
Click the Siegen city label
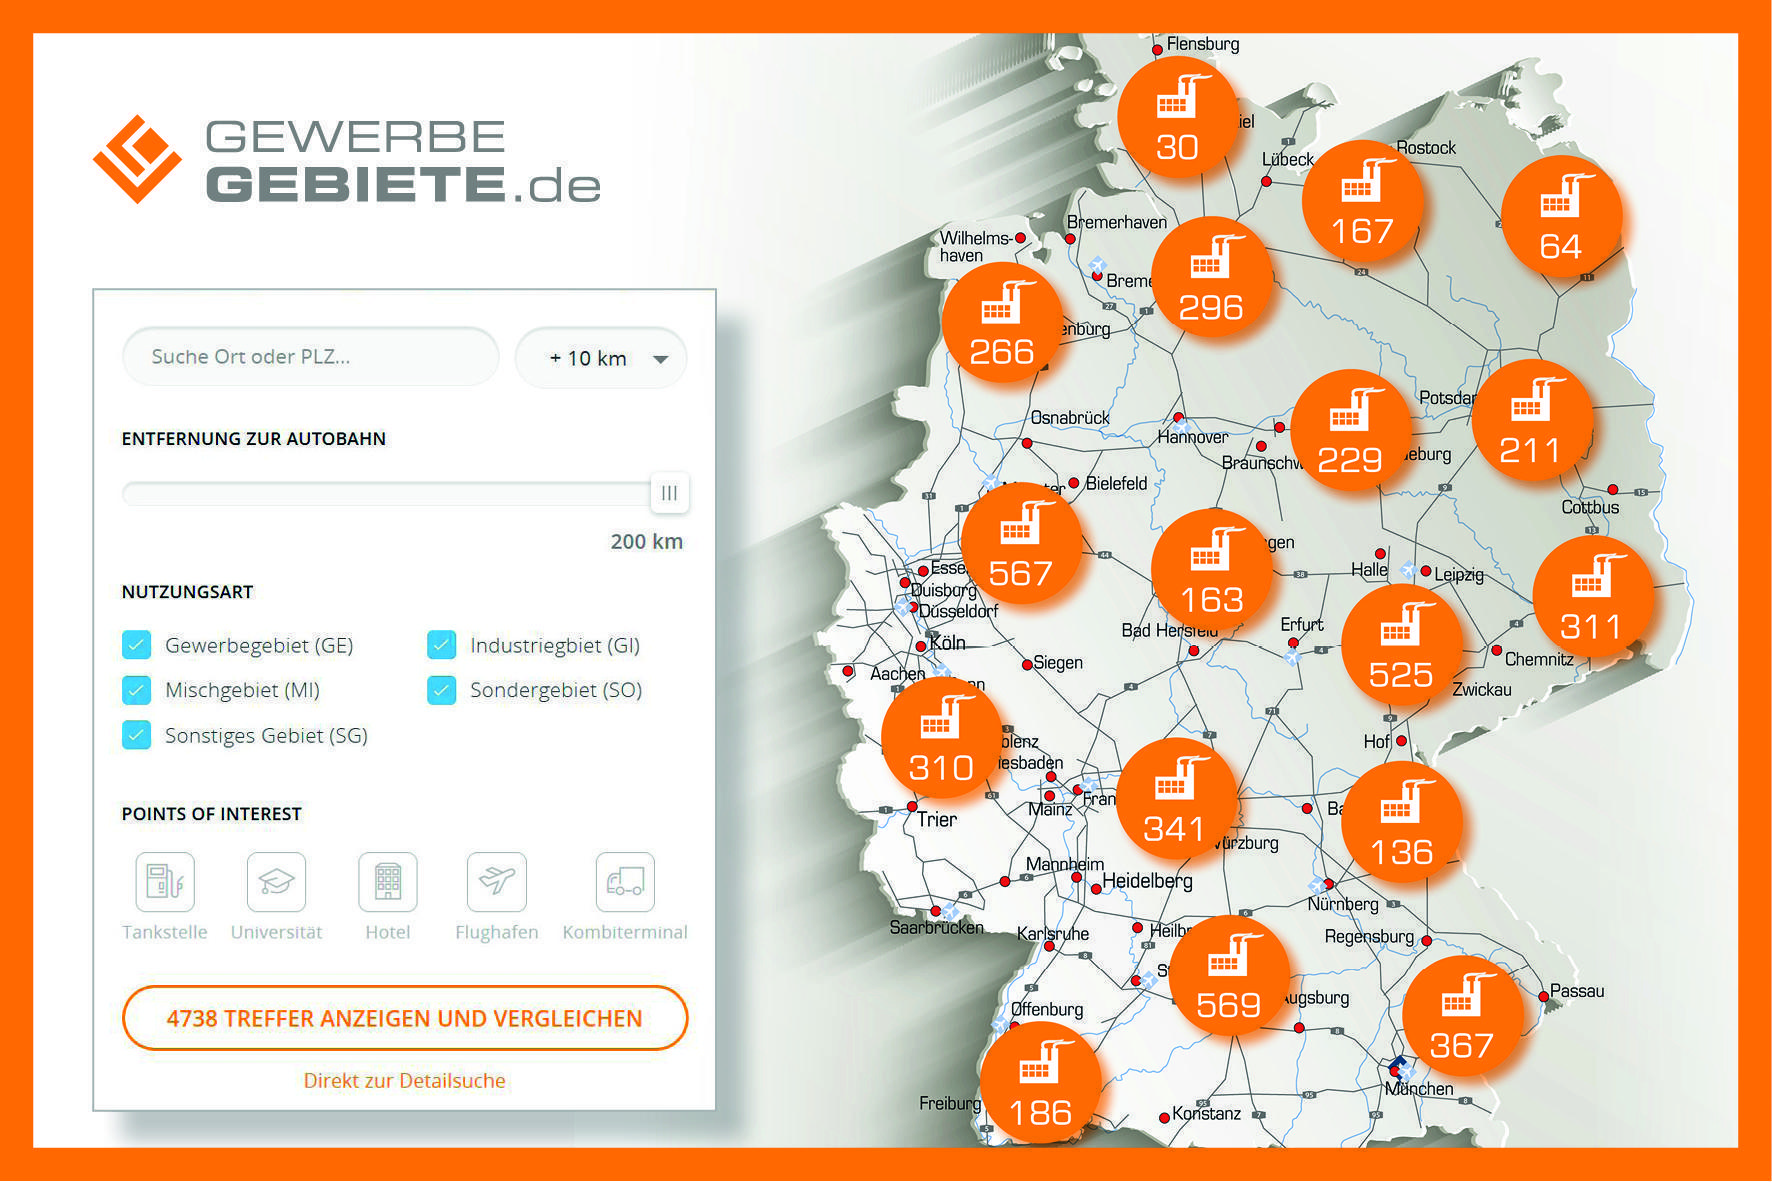coord(1058,662)
